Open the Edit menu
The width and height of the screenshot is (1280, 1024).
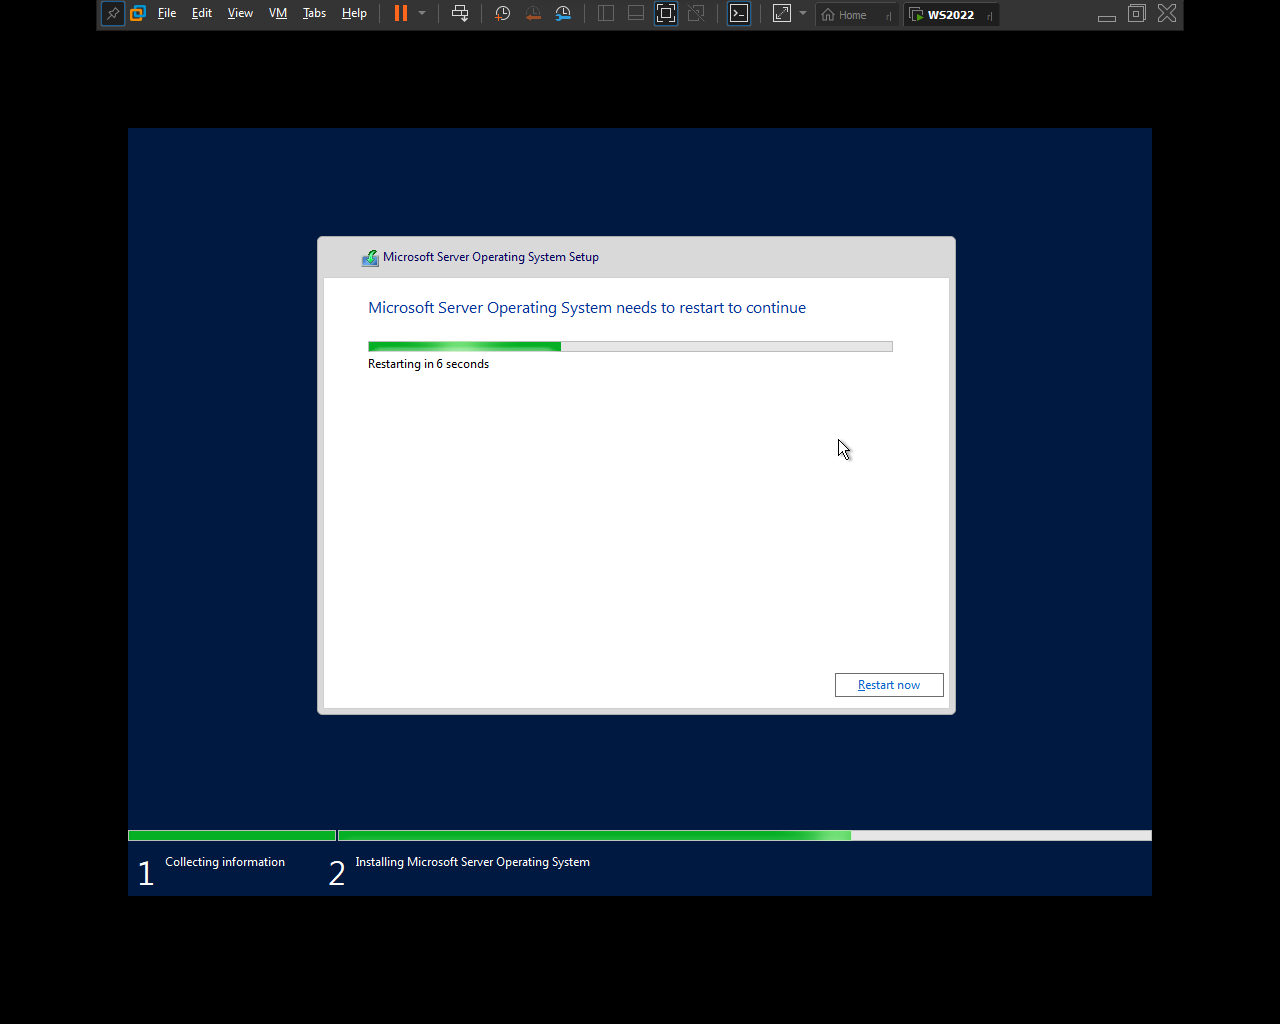202,14
